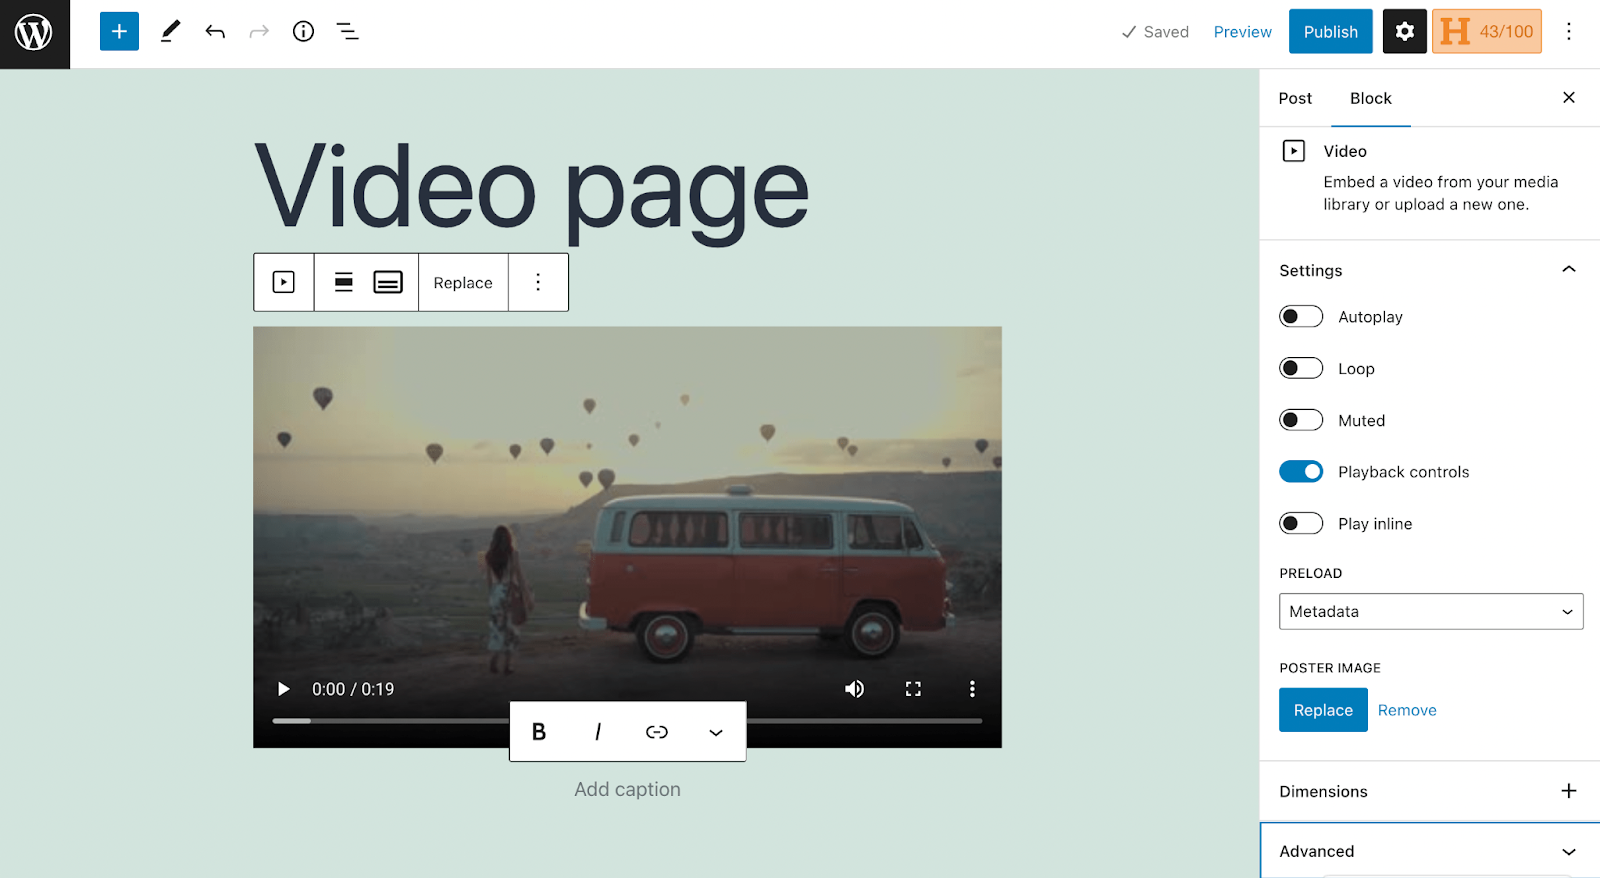Image resolution: width=1600 pixels, height=878 pixels.
Task: Remove the poster image
Action: [x=1406, y=710]
